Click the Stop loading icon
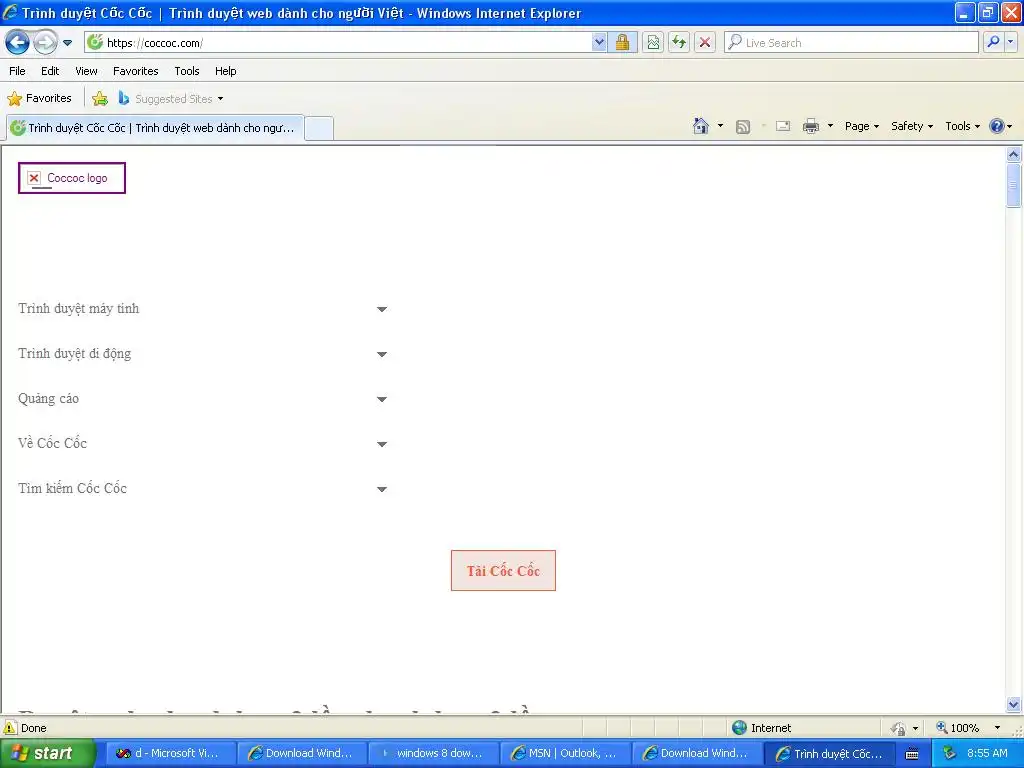 [705, 42]
